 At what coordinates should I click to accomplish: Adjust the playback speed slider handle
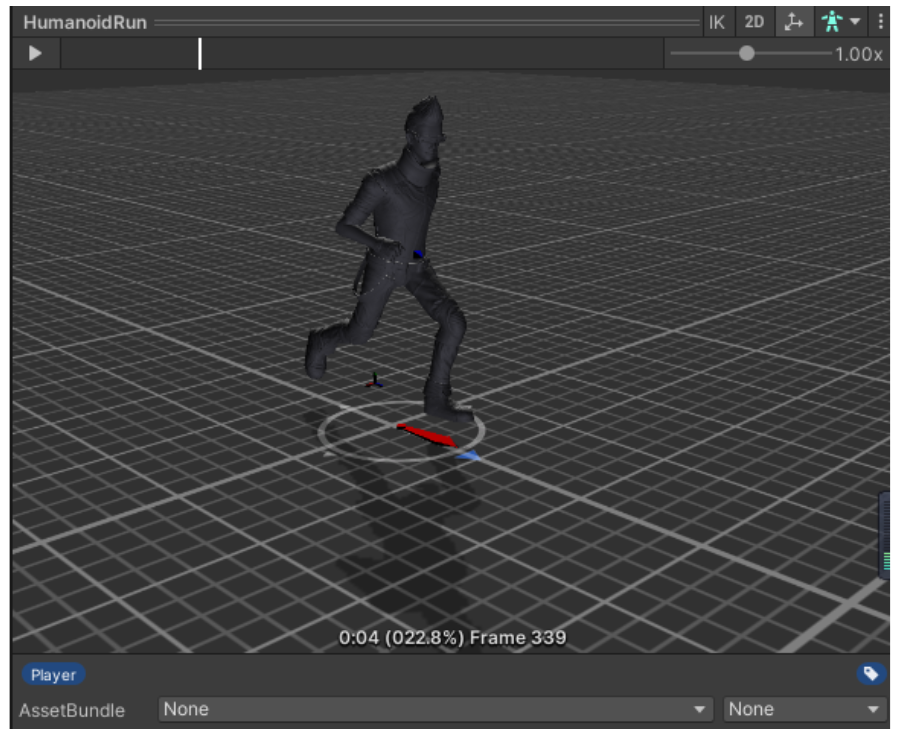[746, 54]
